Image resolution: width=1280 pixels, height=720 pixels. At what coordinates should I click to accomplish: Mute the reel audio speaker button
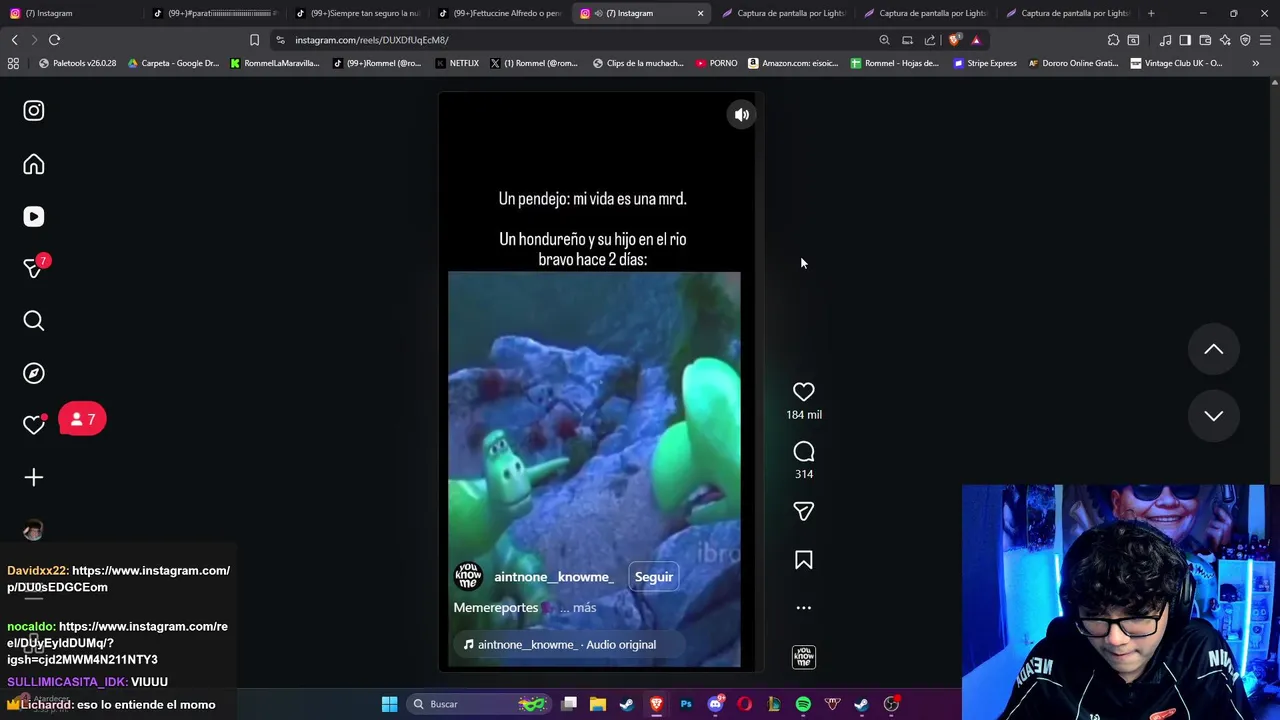742,115
